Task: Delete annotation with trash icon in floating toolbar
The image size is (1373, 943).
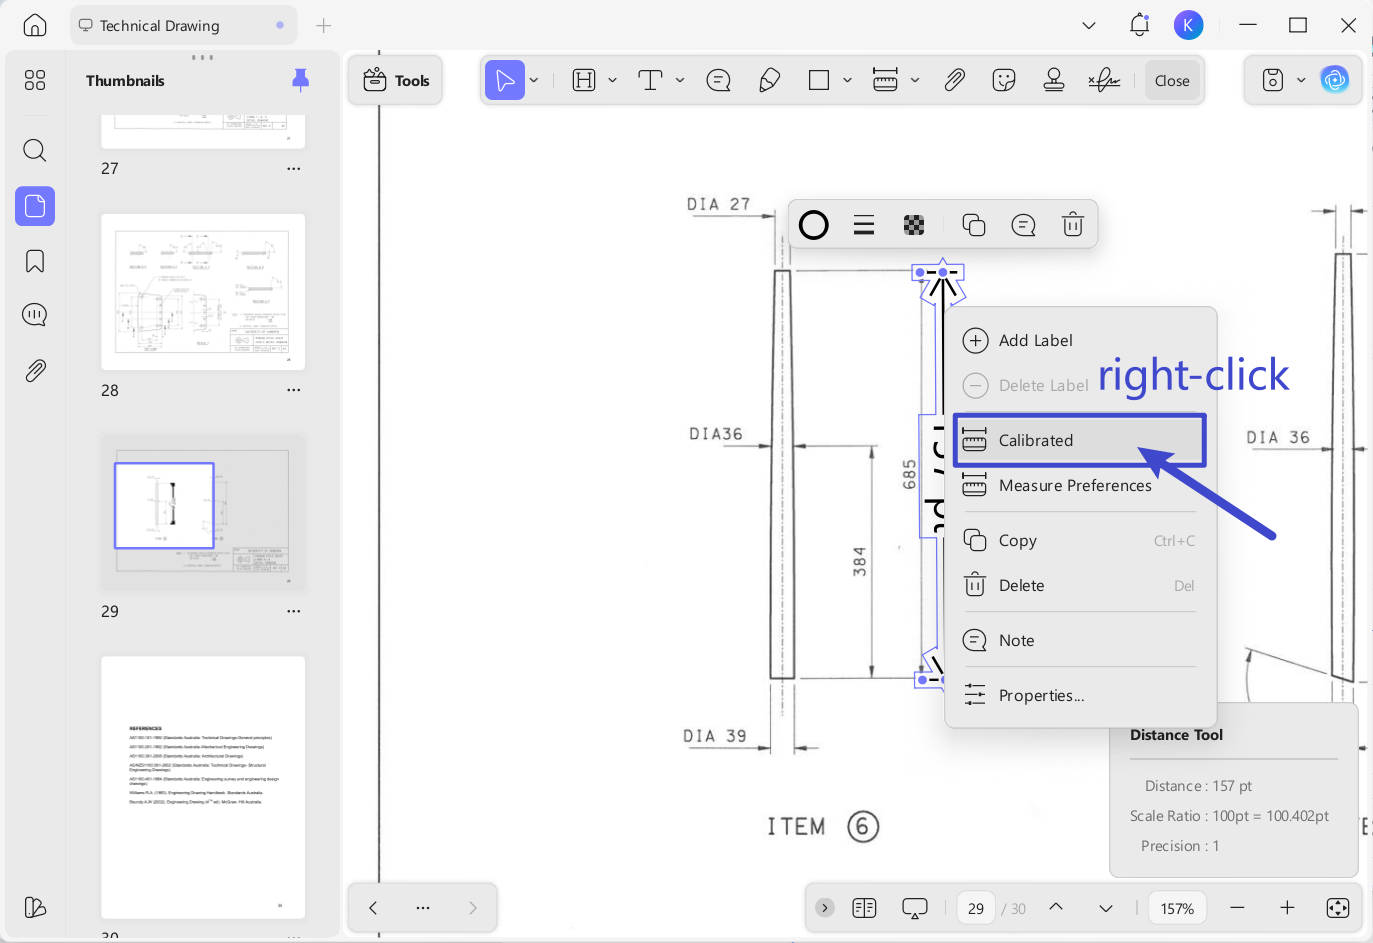Action: pyautogui.click(x=1072, y=225)
